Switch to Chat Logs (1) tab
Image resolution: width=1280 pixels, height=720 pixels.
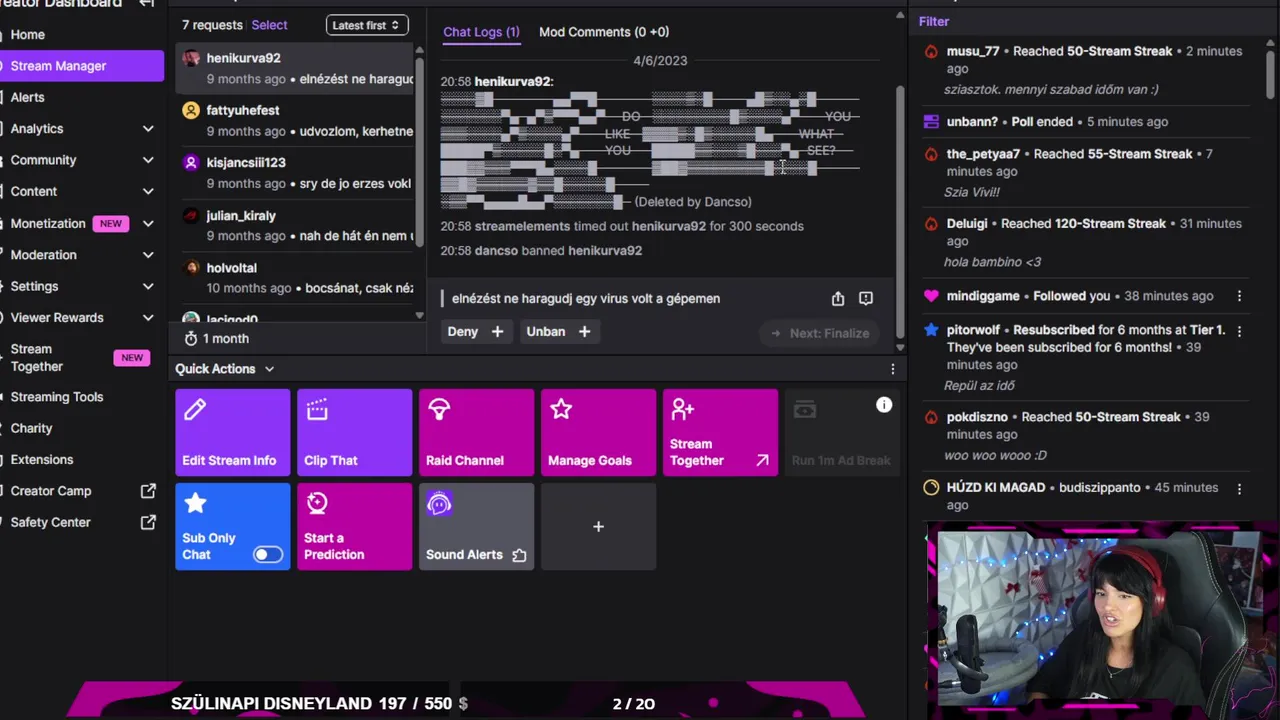481,32
